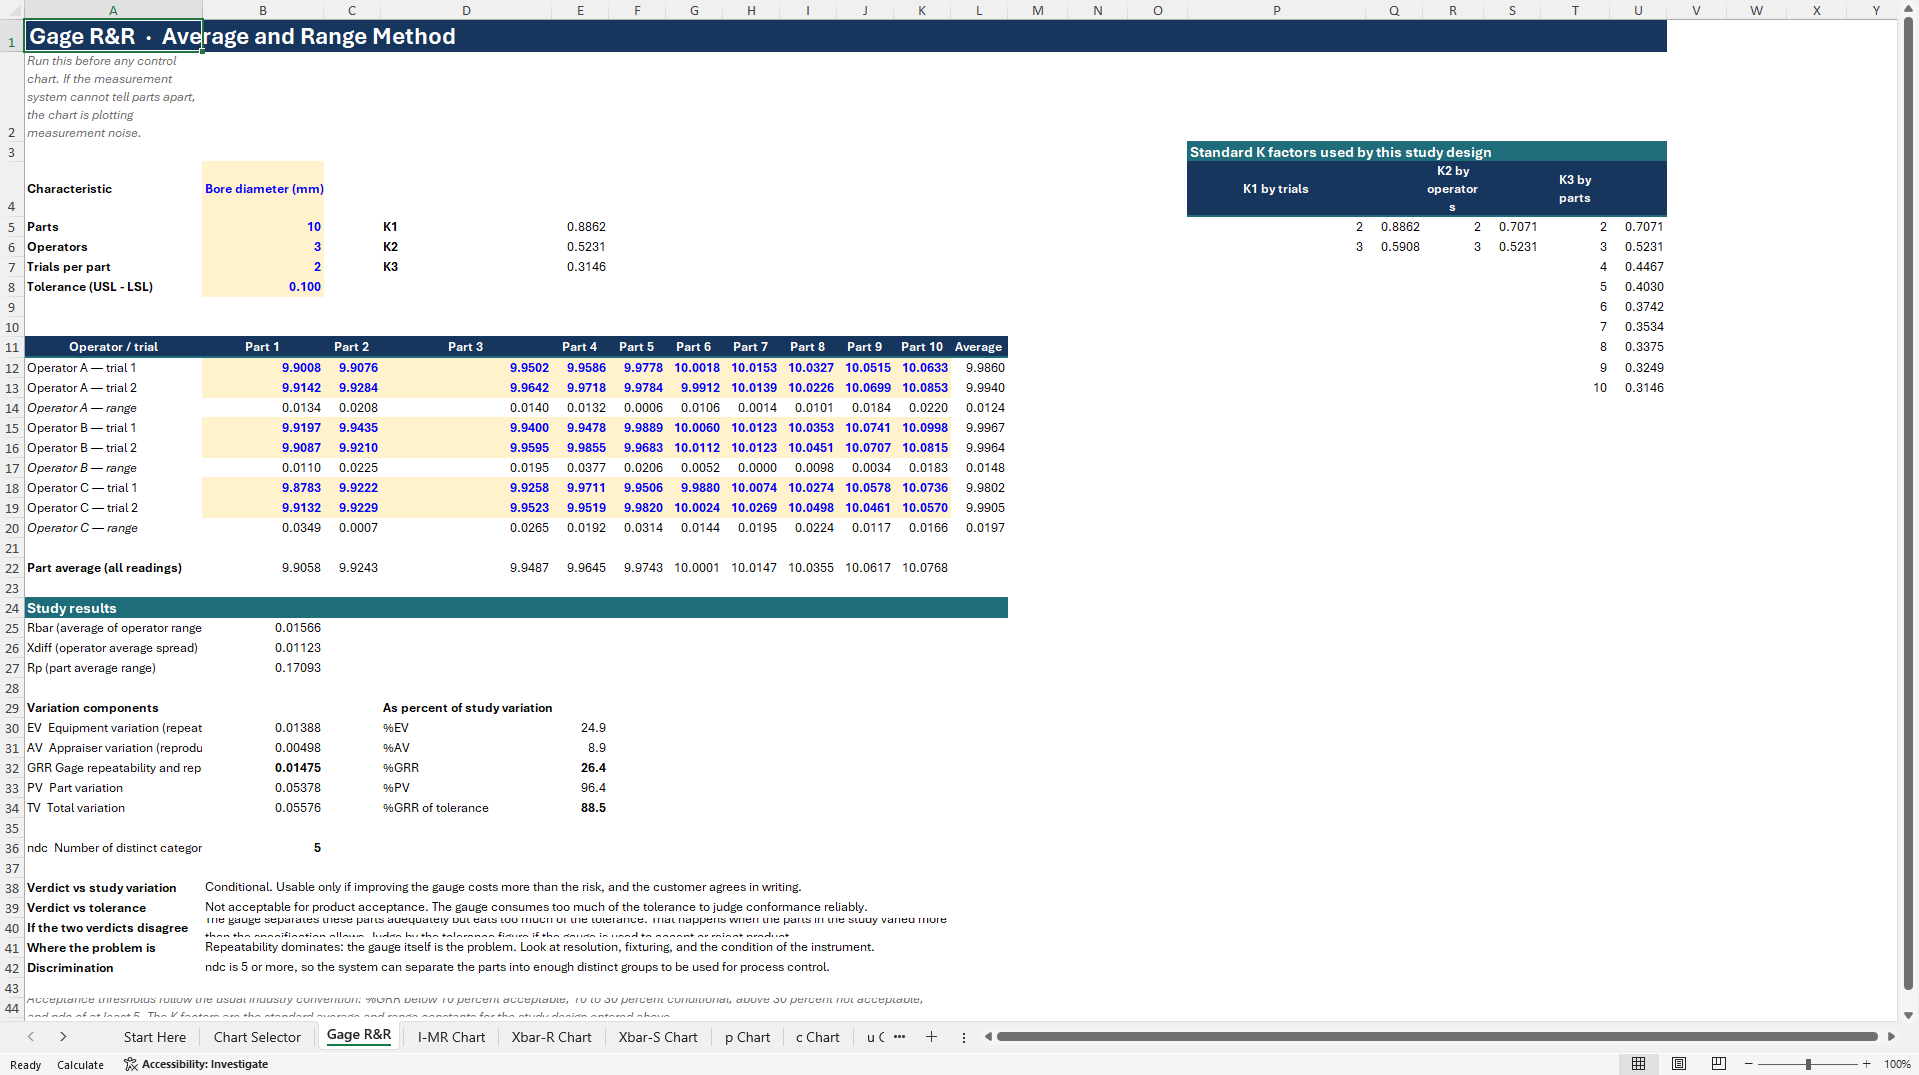Select Standard K factors header cell

pyautogui.click(x=1426, y=152)
